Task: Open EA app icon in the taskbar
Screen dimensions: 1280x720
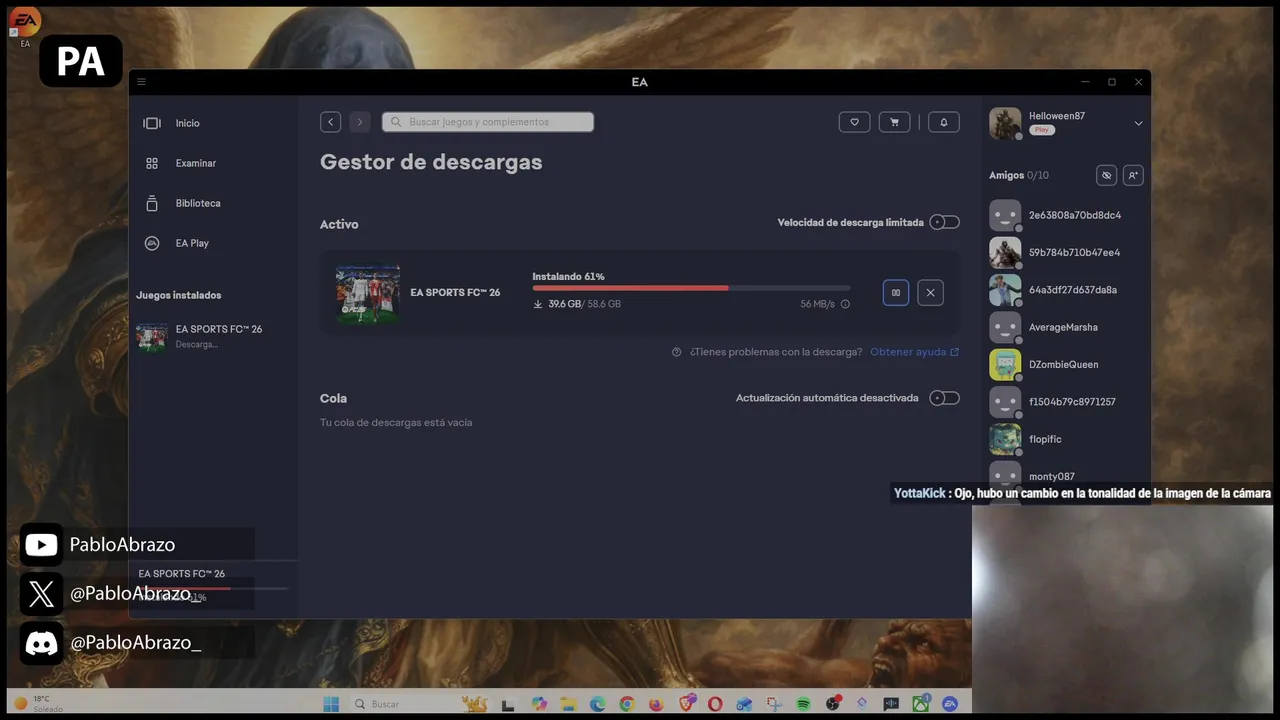Action: 950,704
